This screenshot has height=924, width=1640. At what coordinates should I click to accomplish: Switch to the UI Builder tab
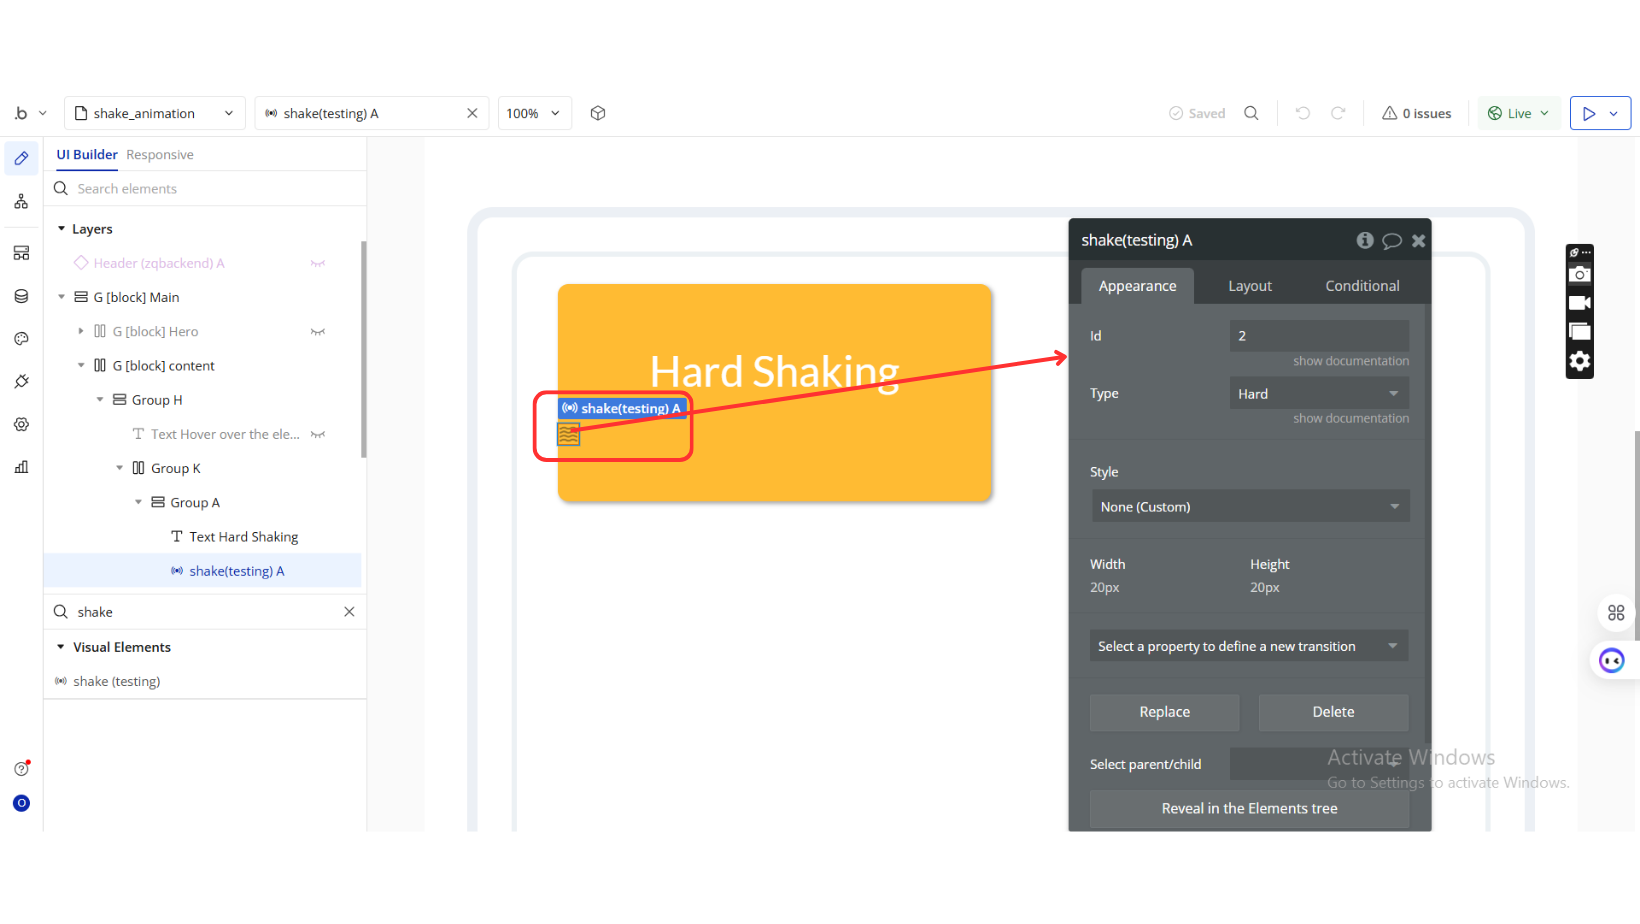click(x=87, y=155)
